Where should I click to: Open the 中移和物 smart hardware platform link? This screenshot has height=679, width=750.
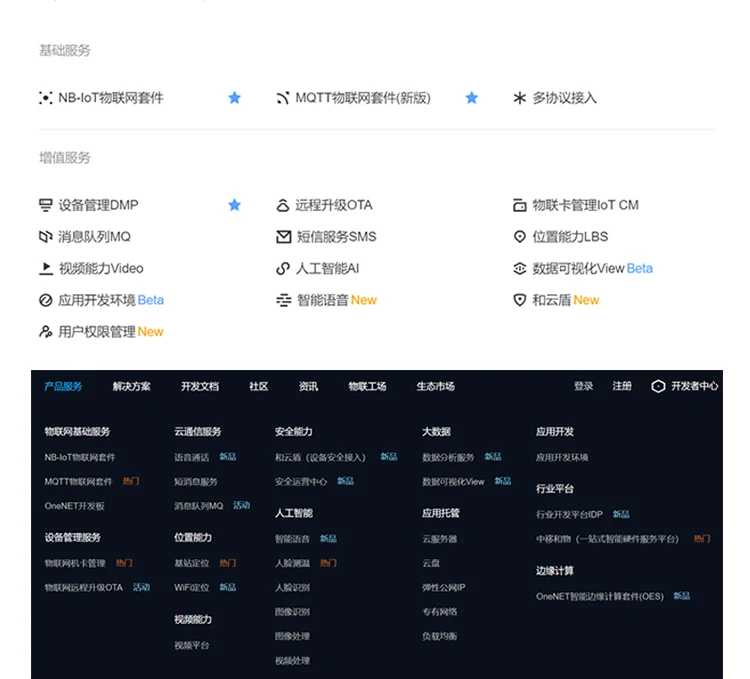tap(607, 539)
